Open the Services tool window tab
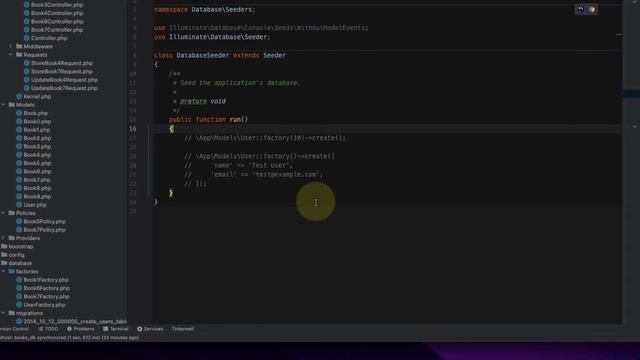This screenshot has height=360, width=640. click(x=150, y=329)
